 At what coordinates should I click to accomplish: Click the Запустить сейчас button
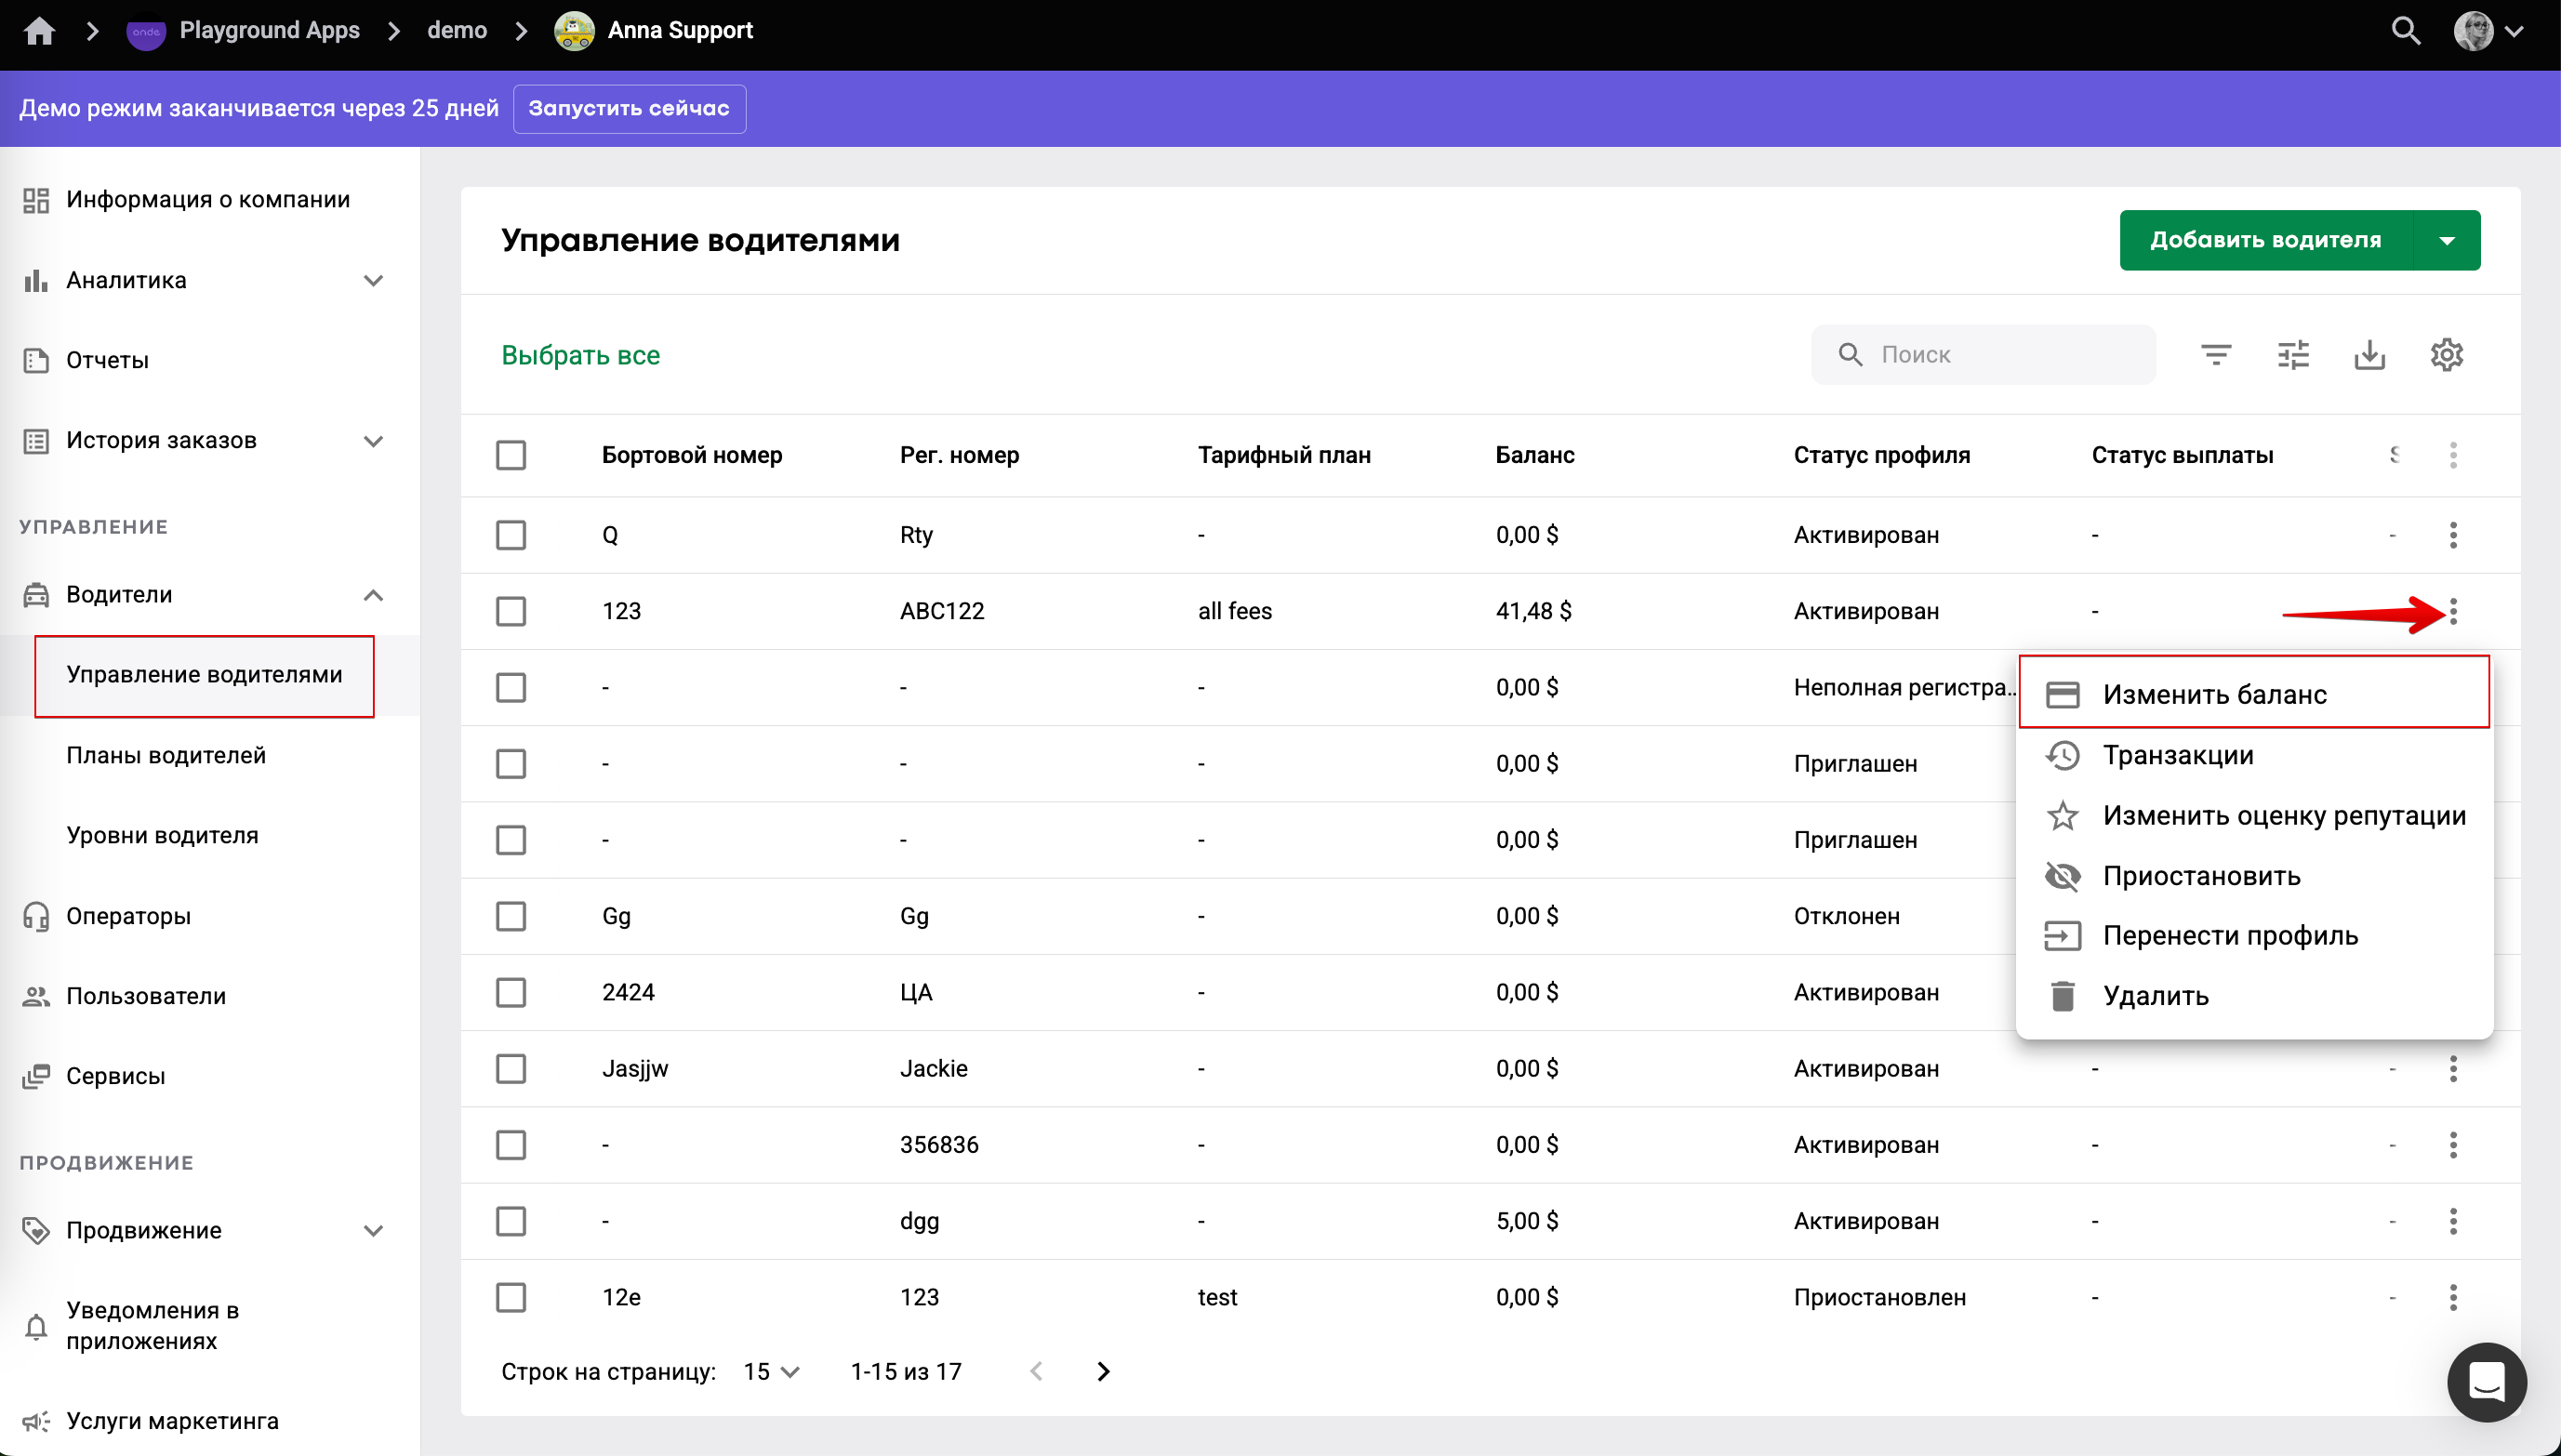coord(629,108)
